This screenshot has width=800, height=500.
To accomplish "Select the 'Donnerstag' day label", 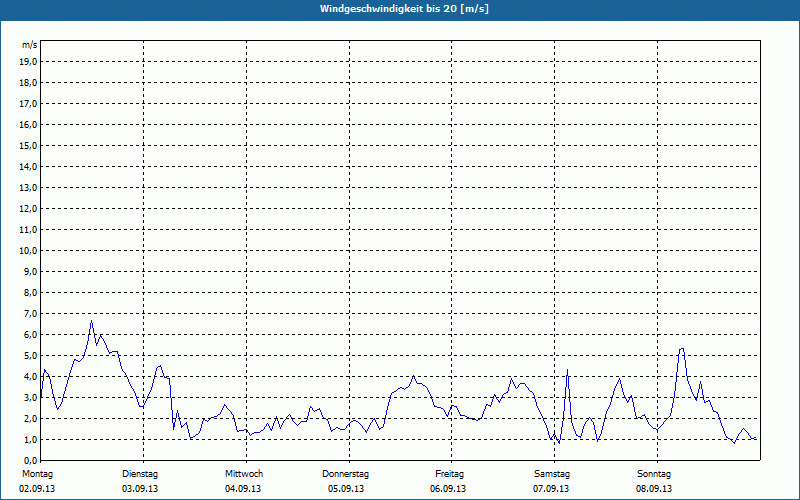I will [345, 474].
